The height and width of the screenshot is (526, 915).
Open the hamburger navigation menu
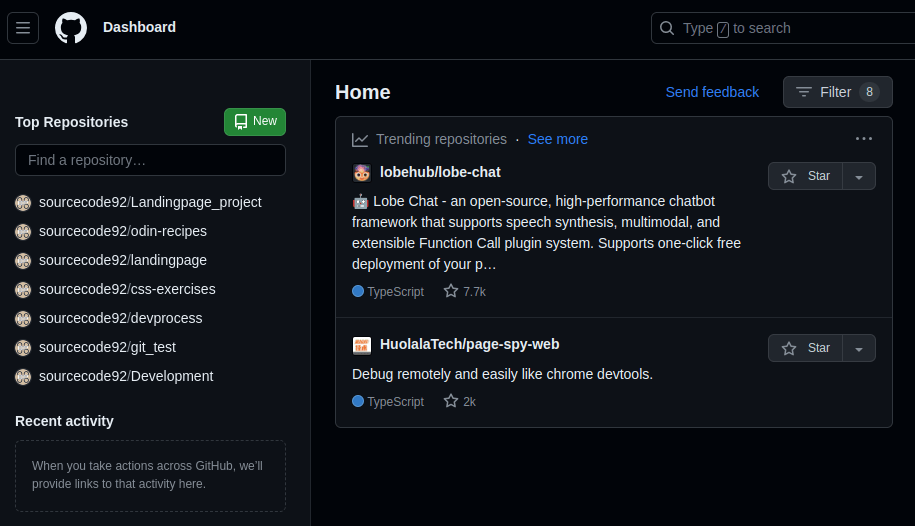(x=23, y=28)
